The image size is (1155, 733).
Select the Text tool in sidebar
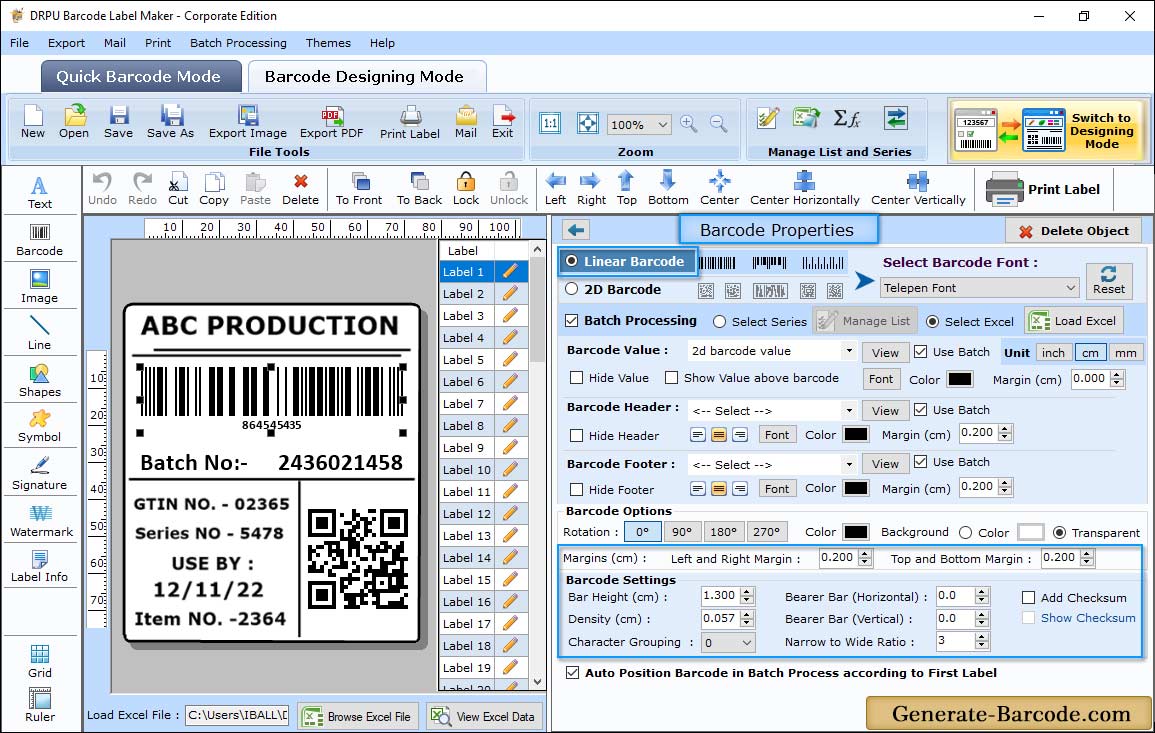pyautogui.click(x=40, y=193)
